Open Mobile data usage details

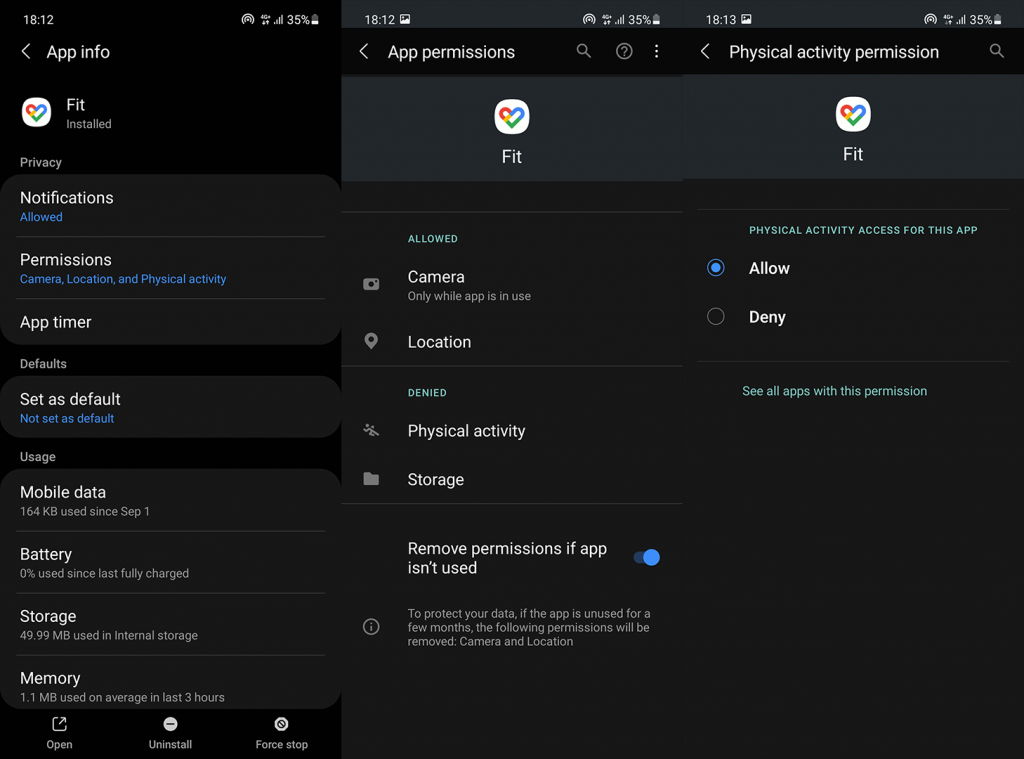(170, 501)
